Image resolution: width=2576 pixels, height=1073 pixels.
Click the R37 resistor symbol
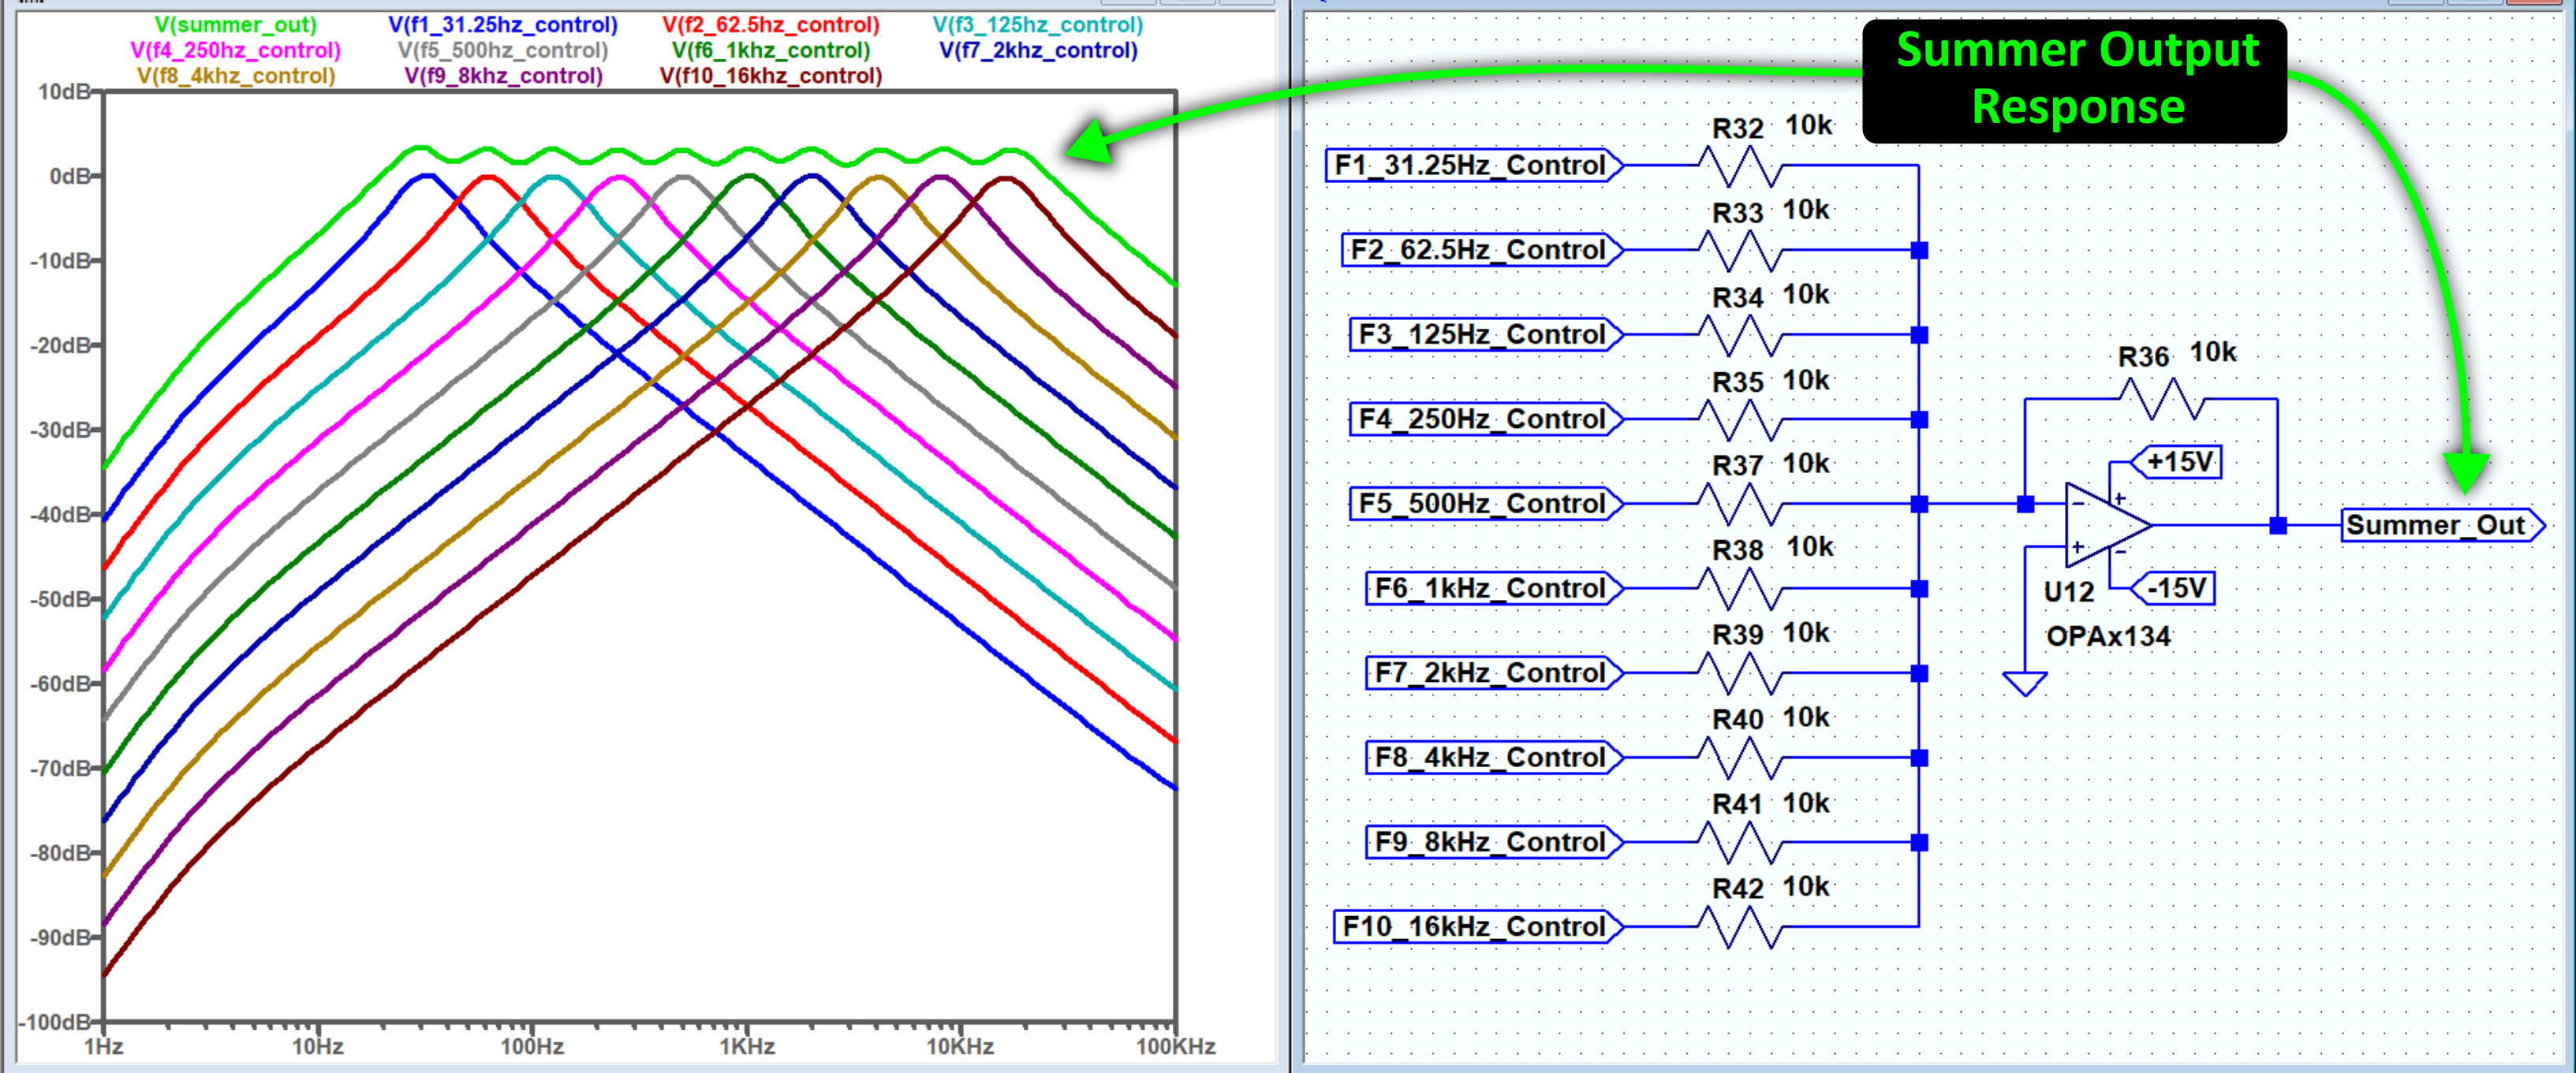[x=1741, y=504]
